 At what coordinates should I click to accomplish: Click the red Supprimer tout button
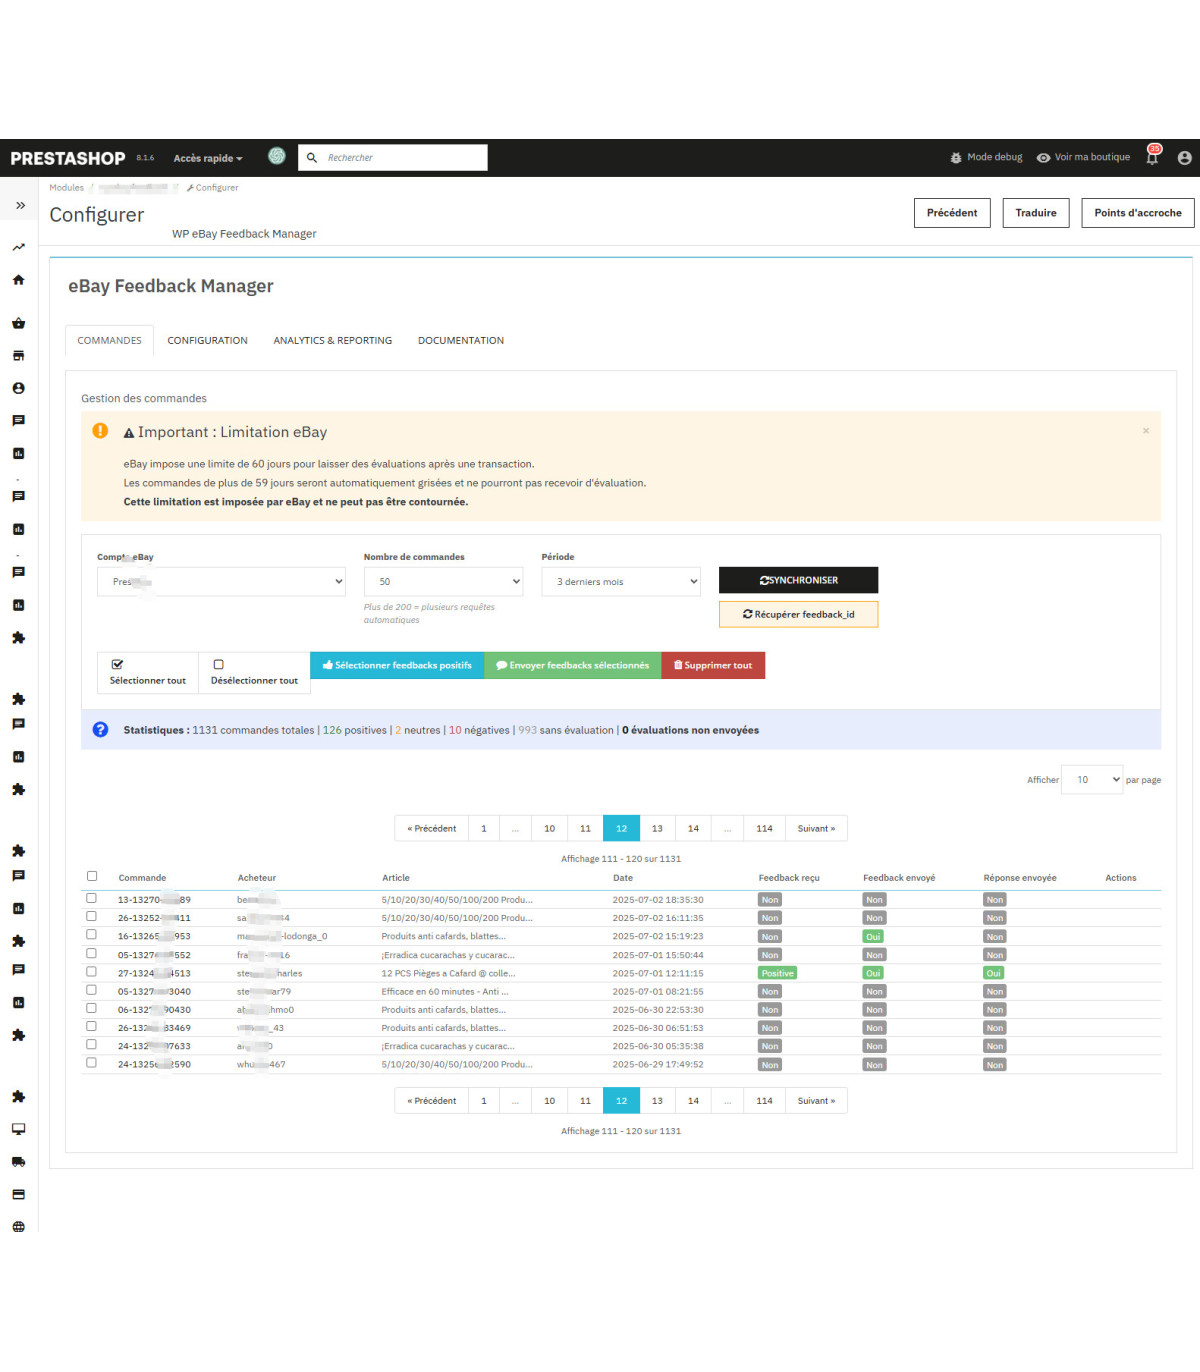click(713, 666)
